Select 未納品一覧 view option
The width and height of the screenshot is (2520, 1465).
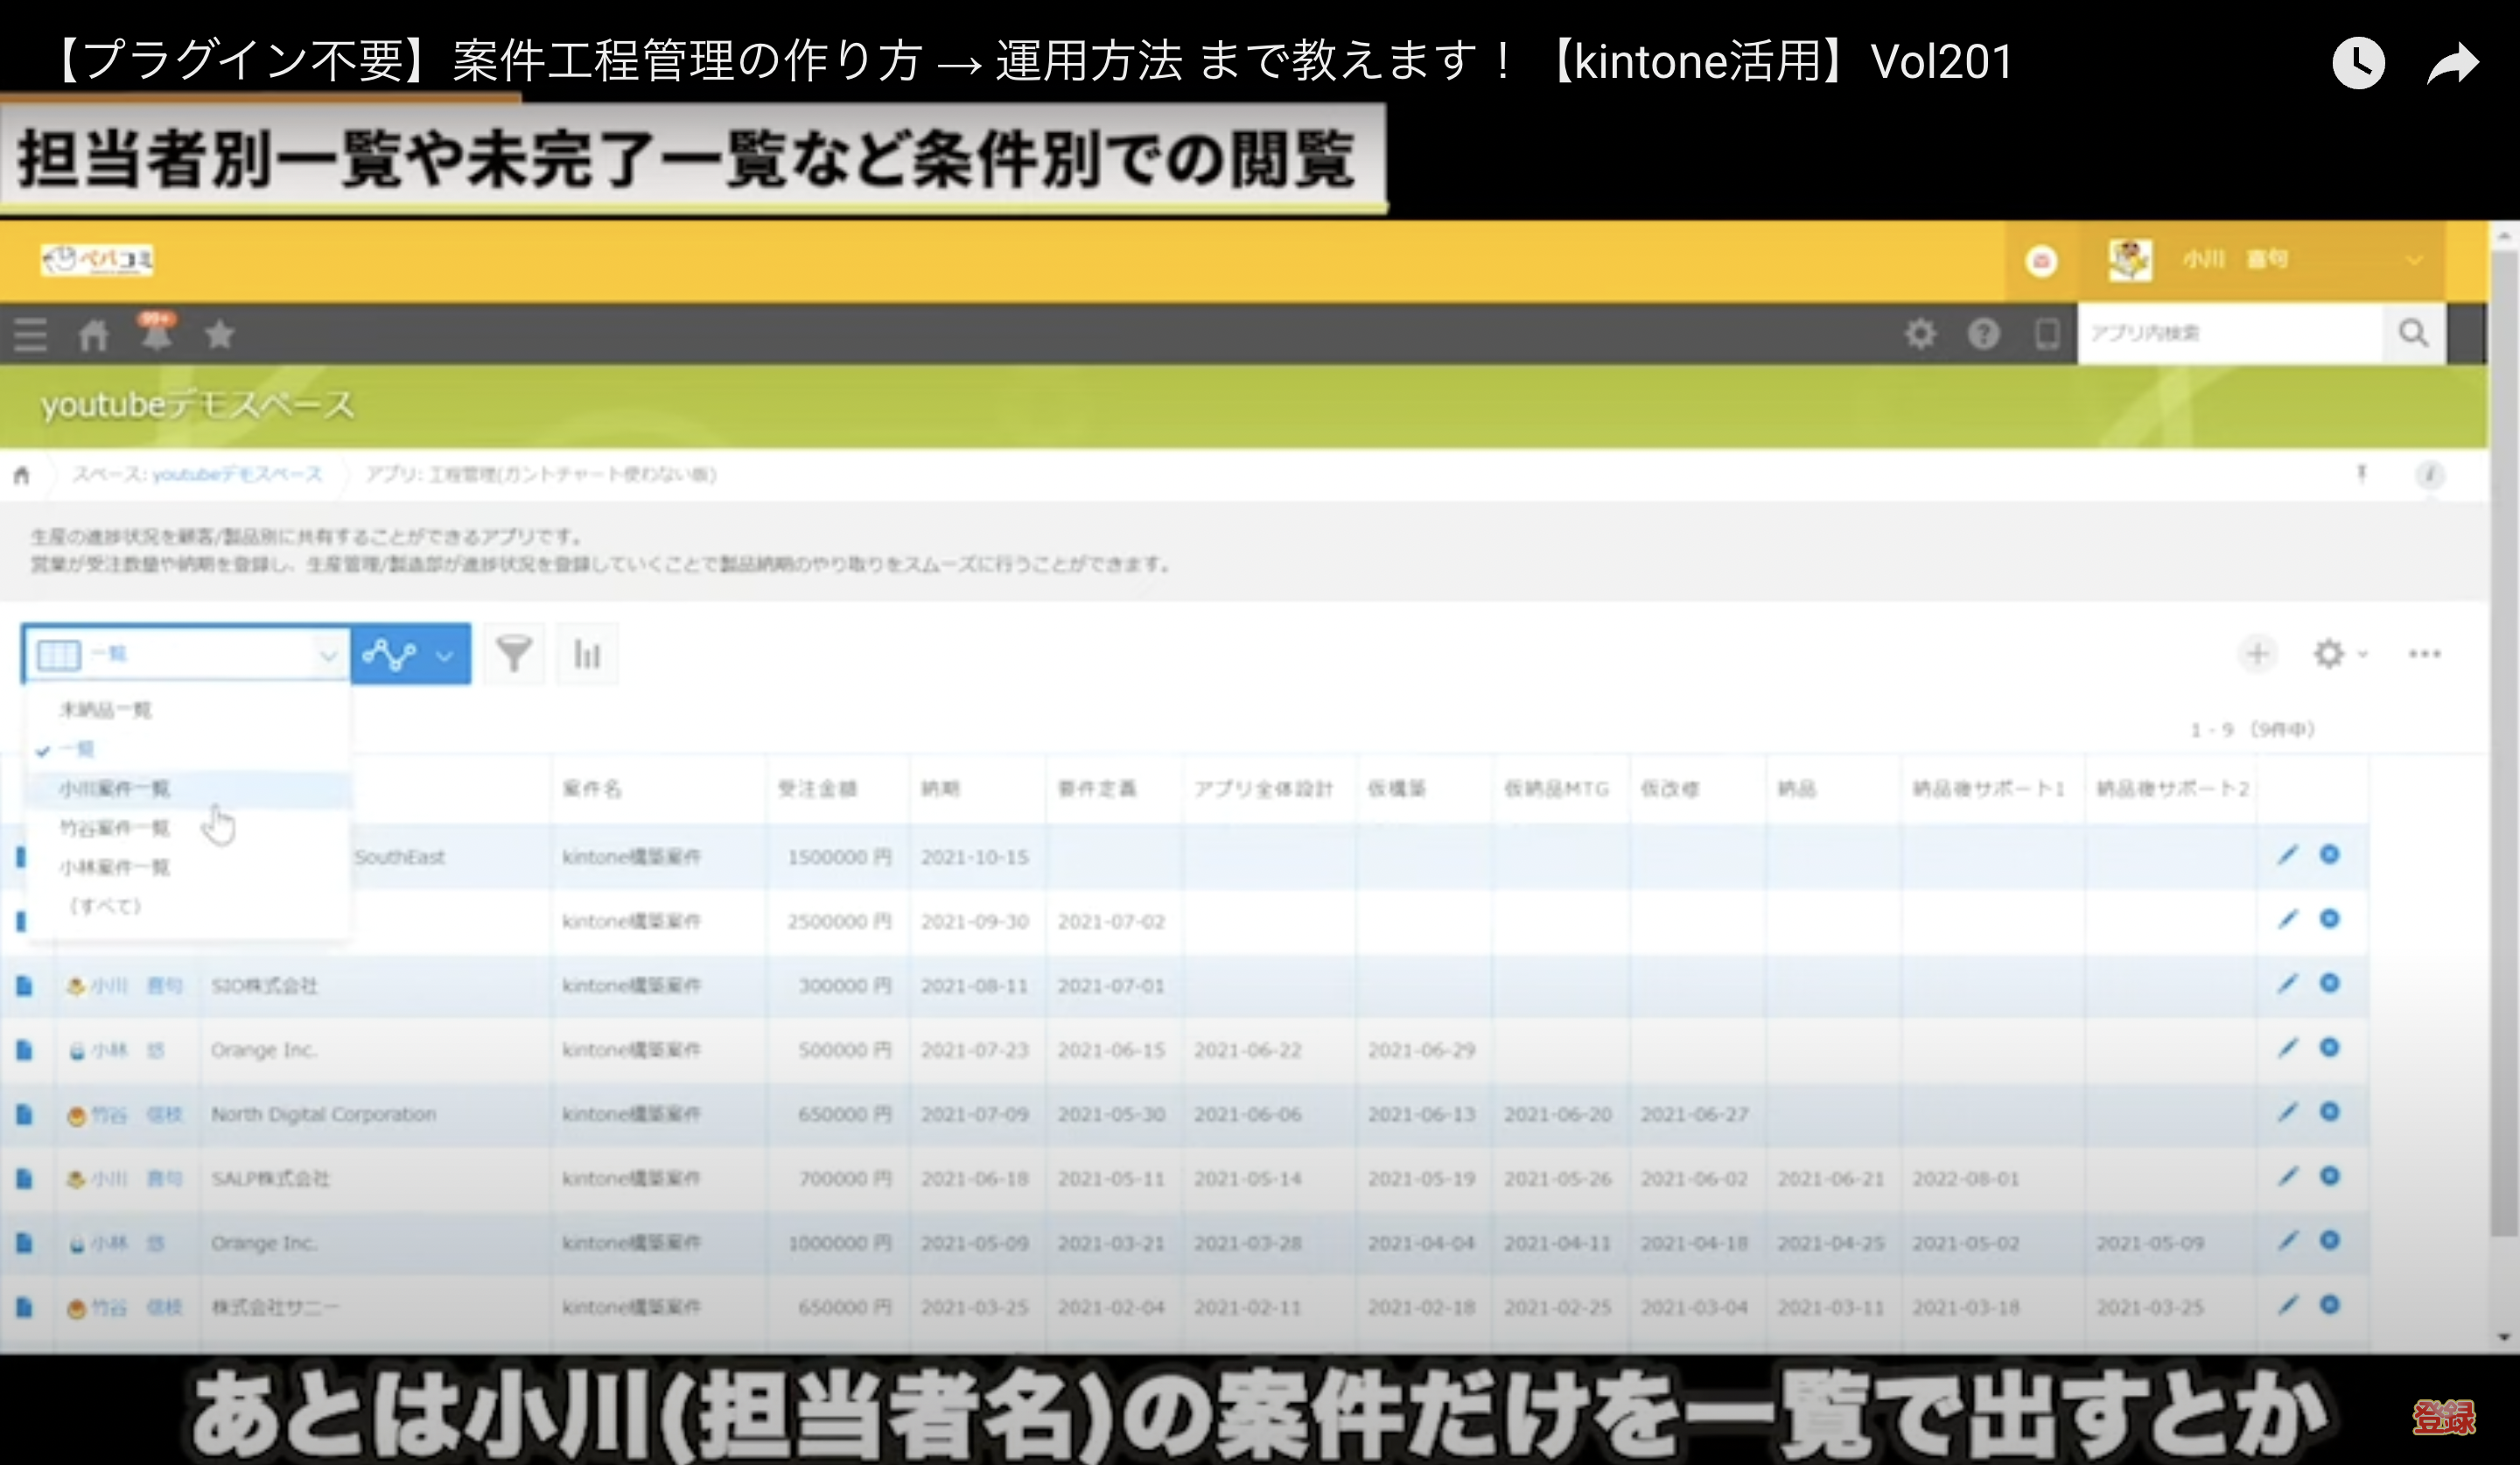105,710
